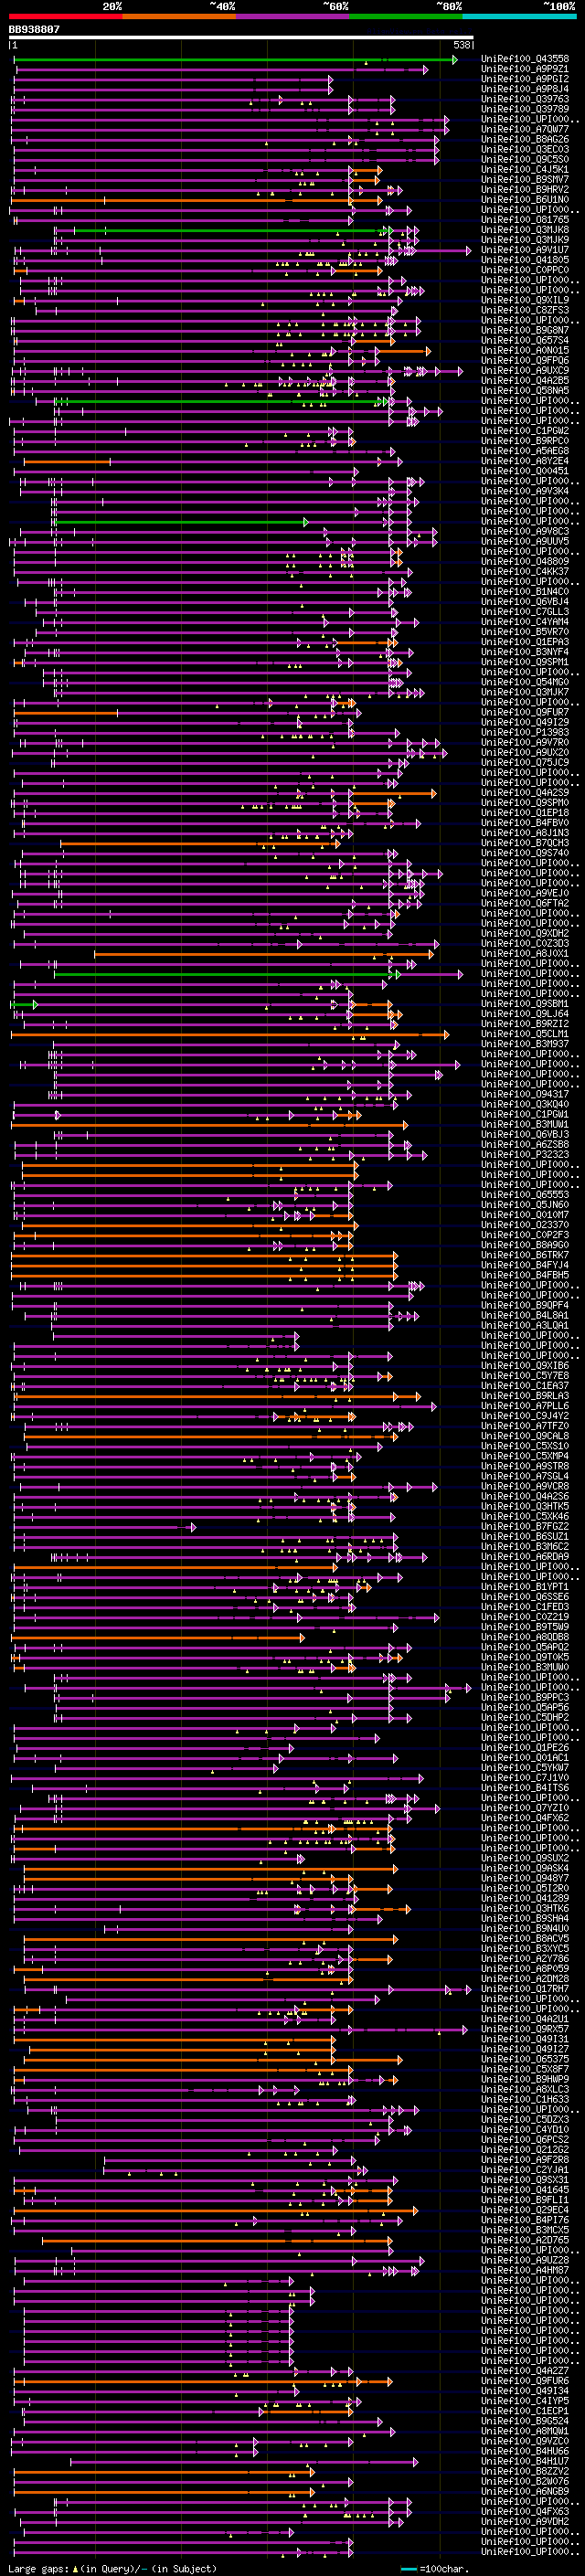Click the UniRef100_Q1EPA3 entry
The image size is (585, 2576).
click(525, 642)
